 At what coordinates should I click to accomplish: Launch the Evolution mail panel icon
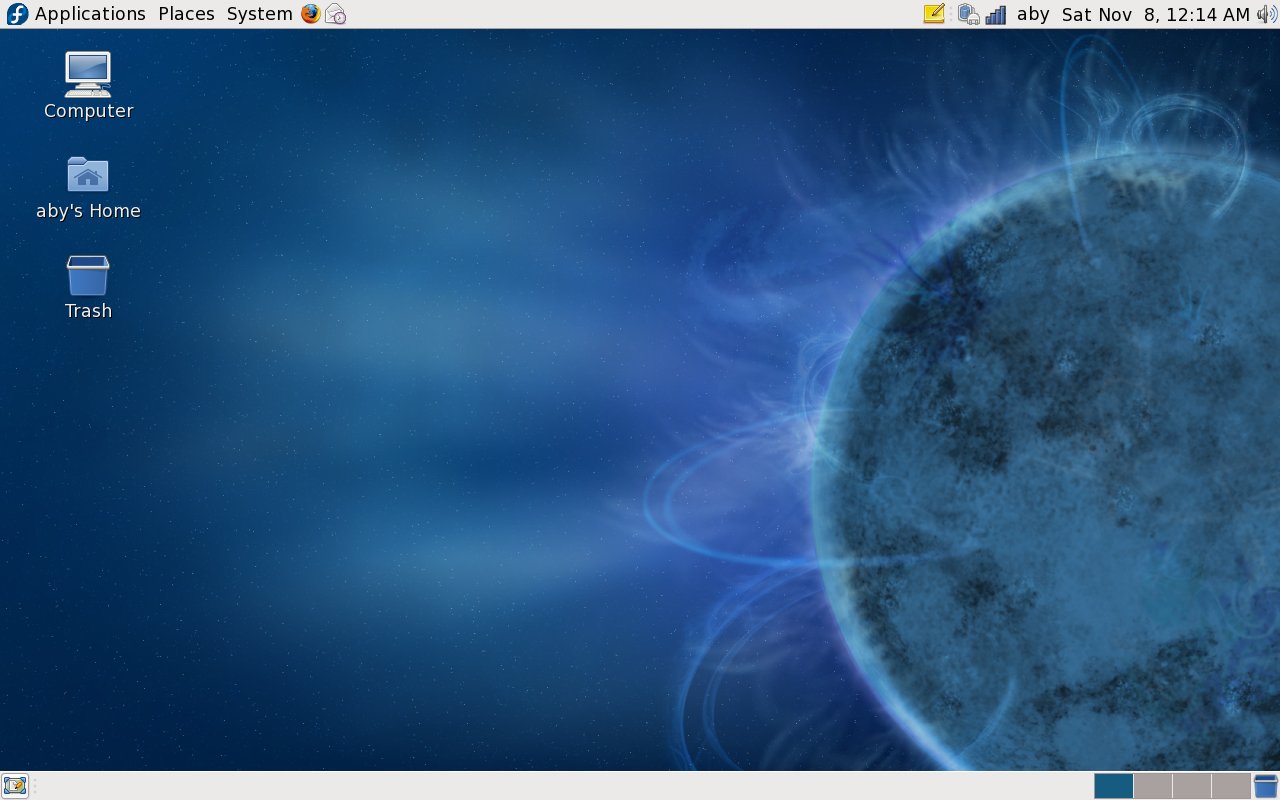point(336,14)
